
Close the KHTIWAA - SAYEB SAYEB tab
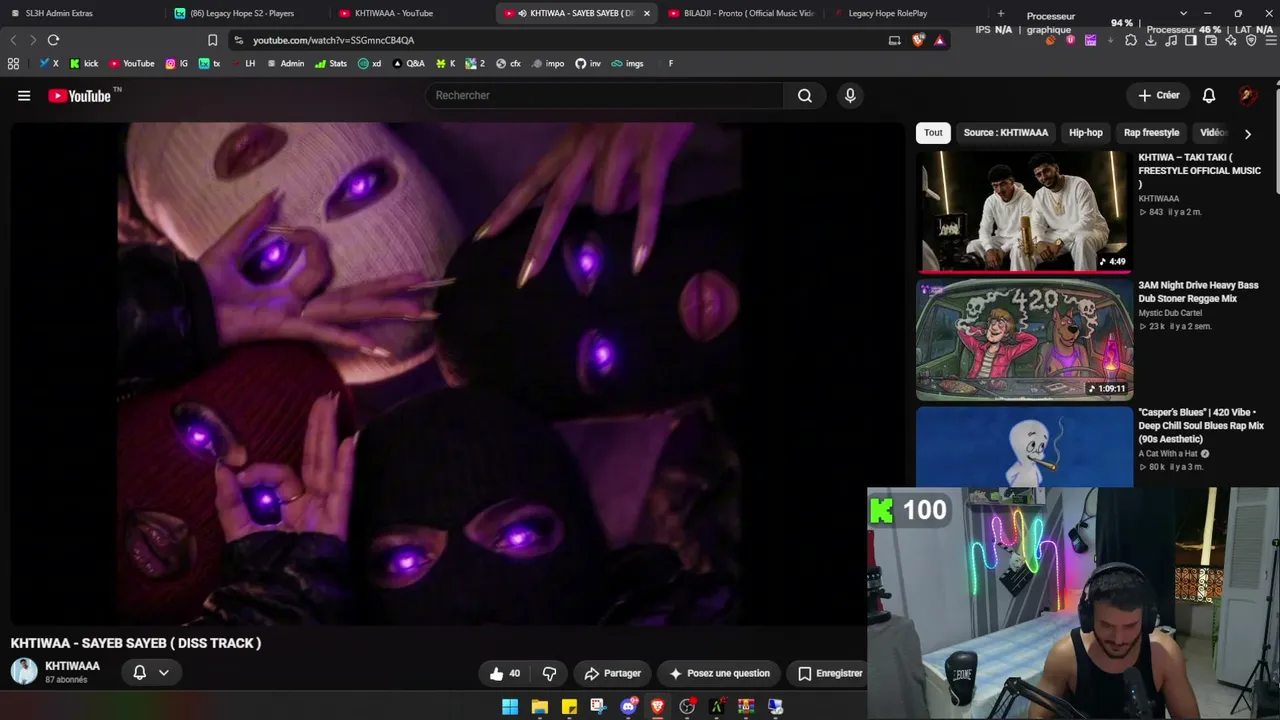(647, 14)
